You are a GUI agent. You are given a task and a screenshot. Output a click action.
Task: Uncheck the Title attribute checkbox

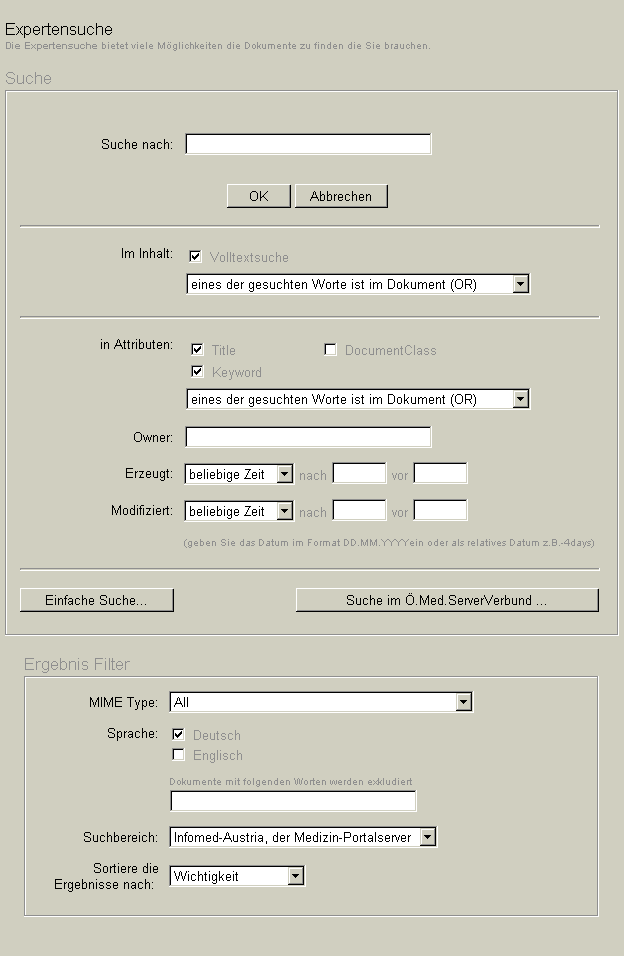click(x=197, y=349)
